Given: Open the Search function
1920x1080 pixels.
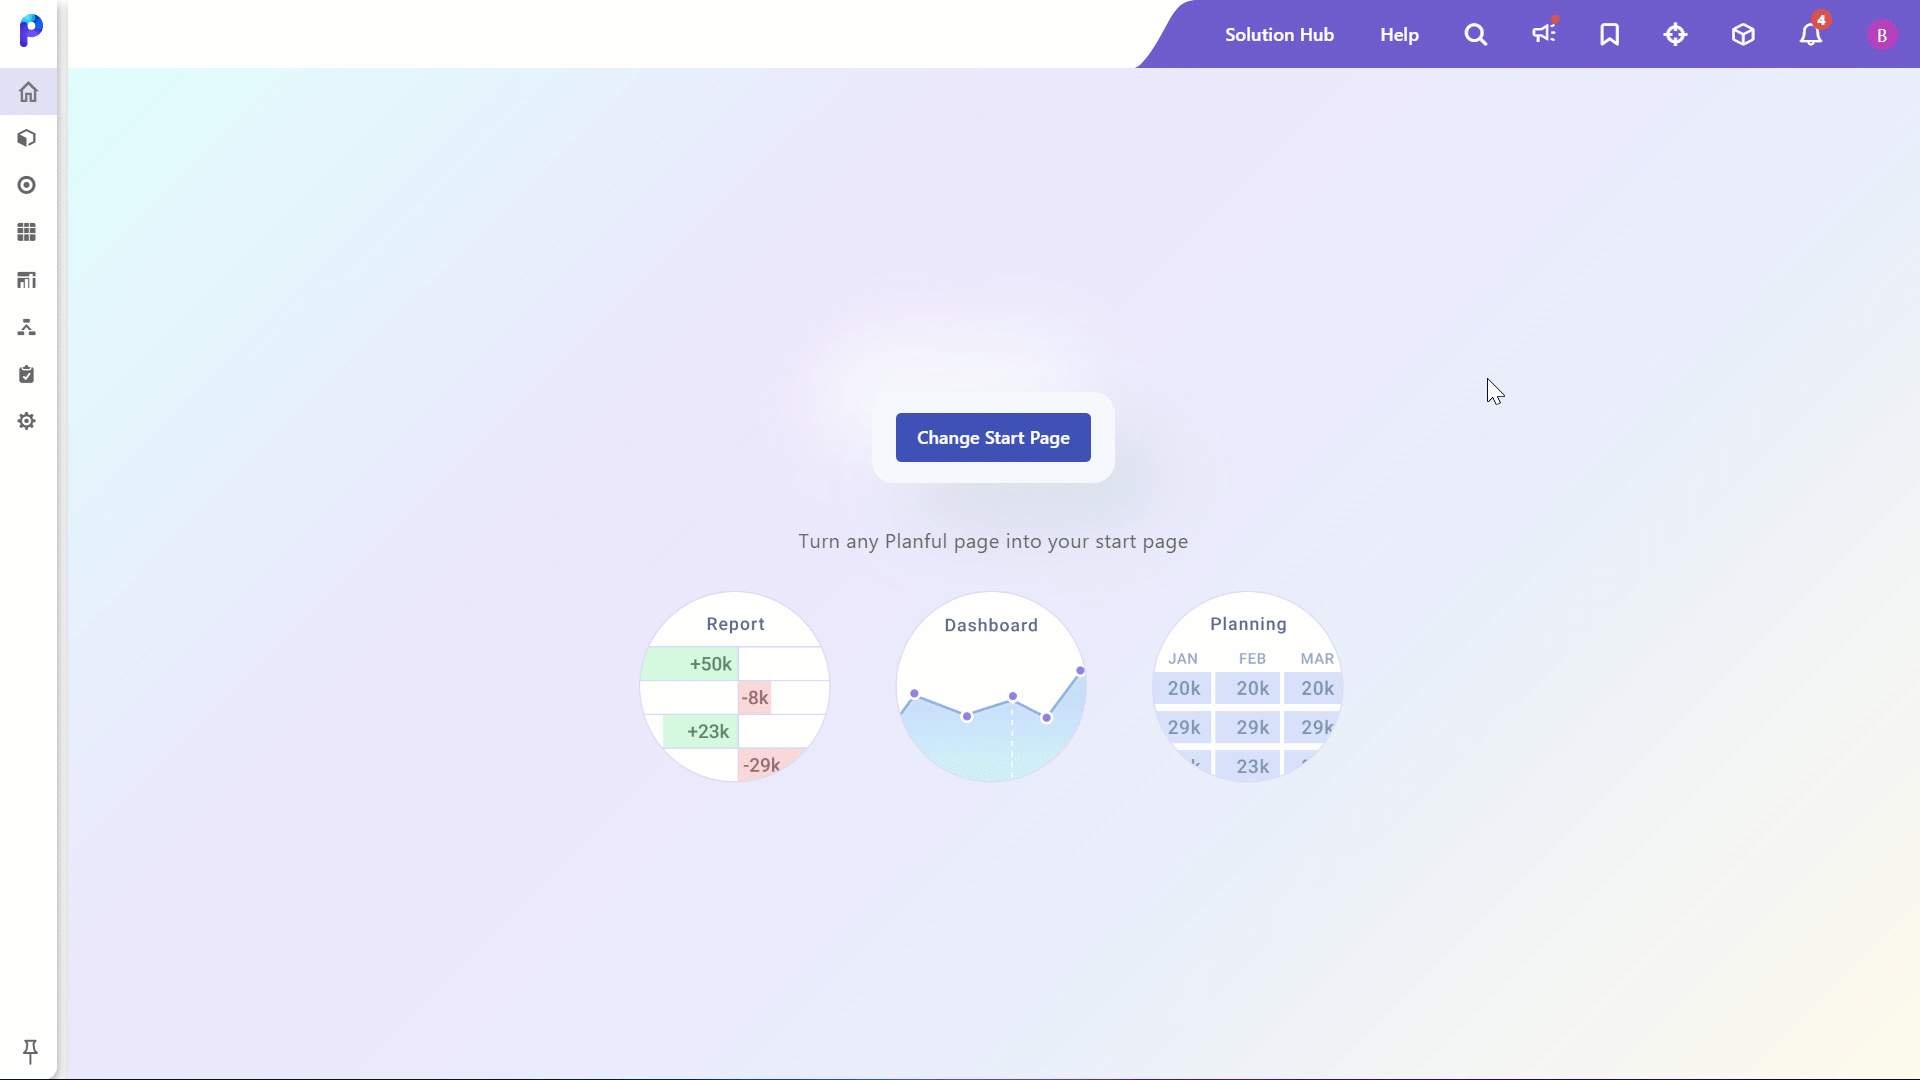Looking at the screenshot, I should tap(1476, 34).
